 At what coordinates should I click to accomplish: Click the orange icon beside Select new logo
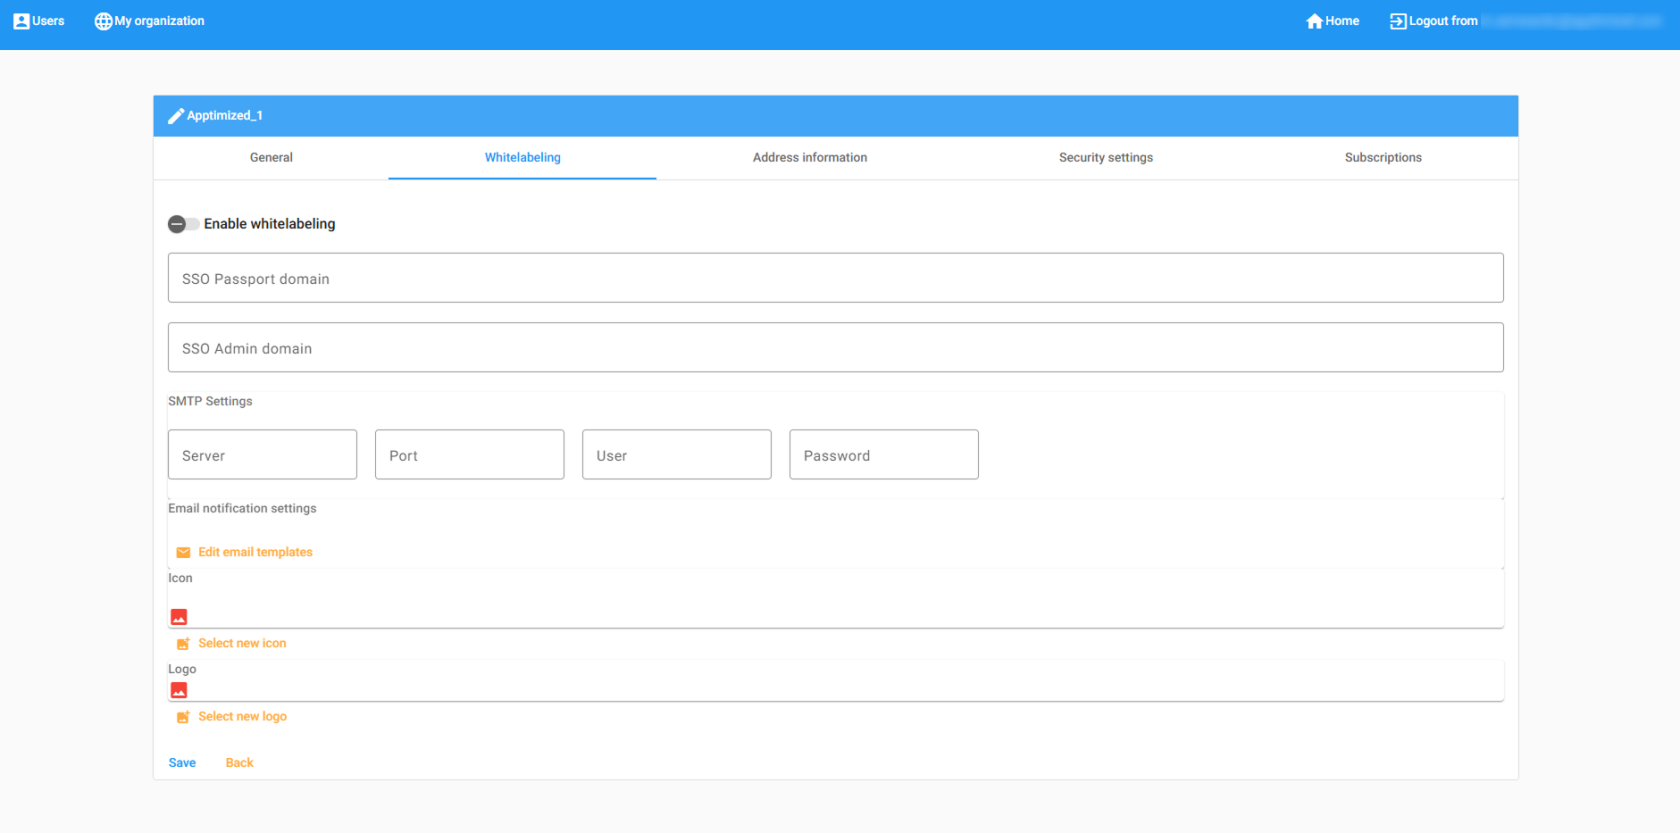[183, 717]
